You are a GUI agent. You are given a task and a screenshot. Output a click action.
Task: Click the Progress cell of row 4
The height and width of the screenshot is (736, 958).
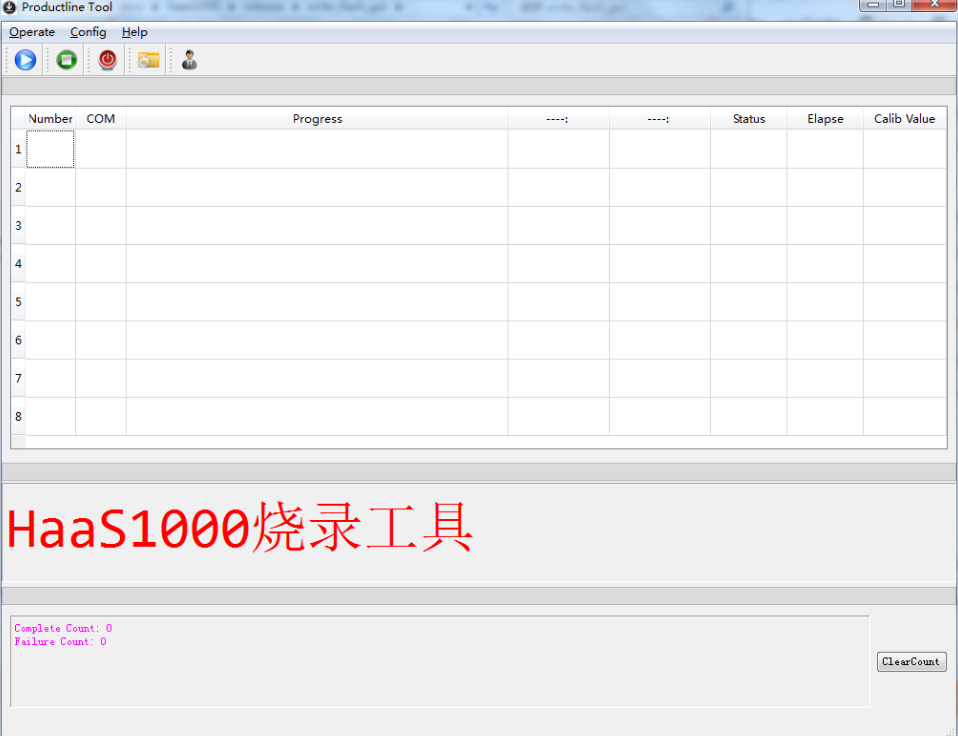click(x=317, y=263)
